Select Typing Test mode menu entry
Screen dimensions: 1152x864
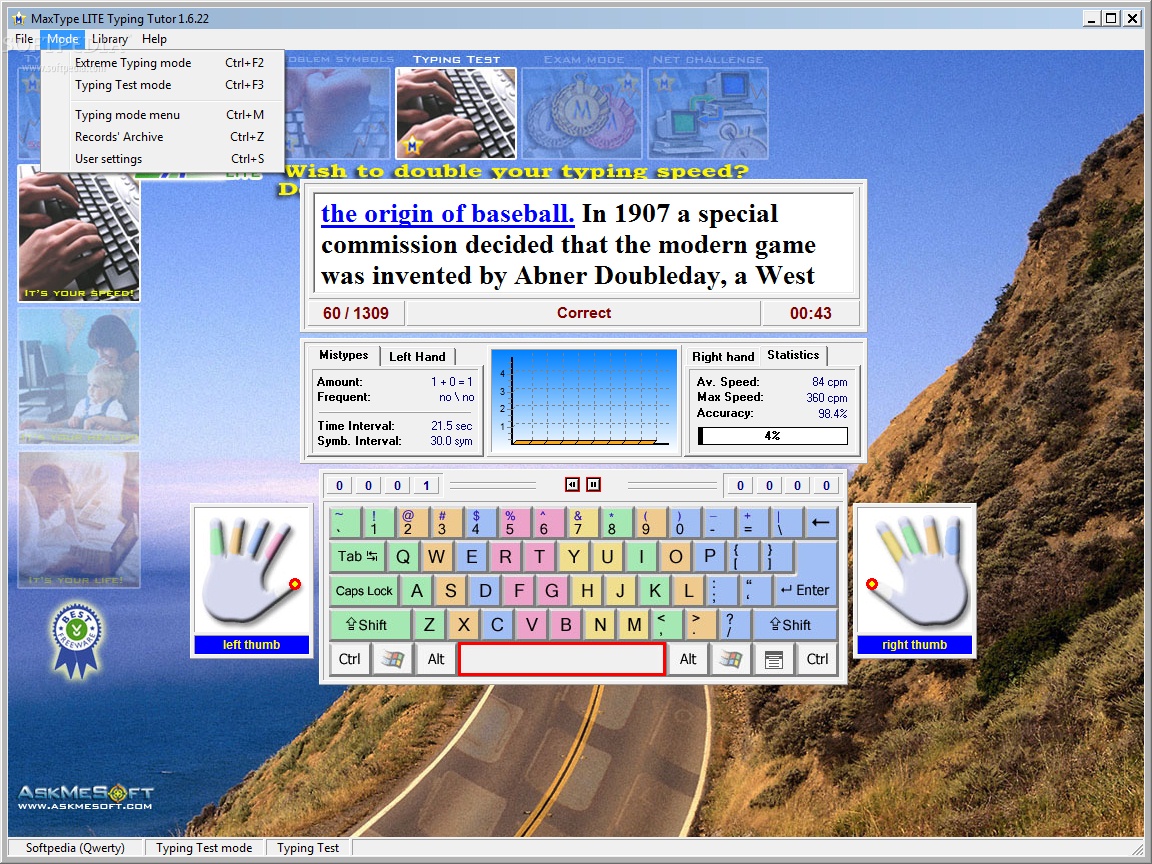click(163, 85)
